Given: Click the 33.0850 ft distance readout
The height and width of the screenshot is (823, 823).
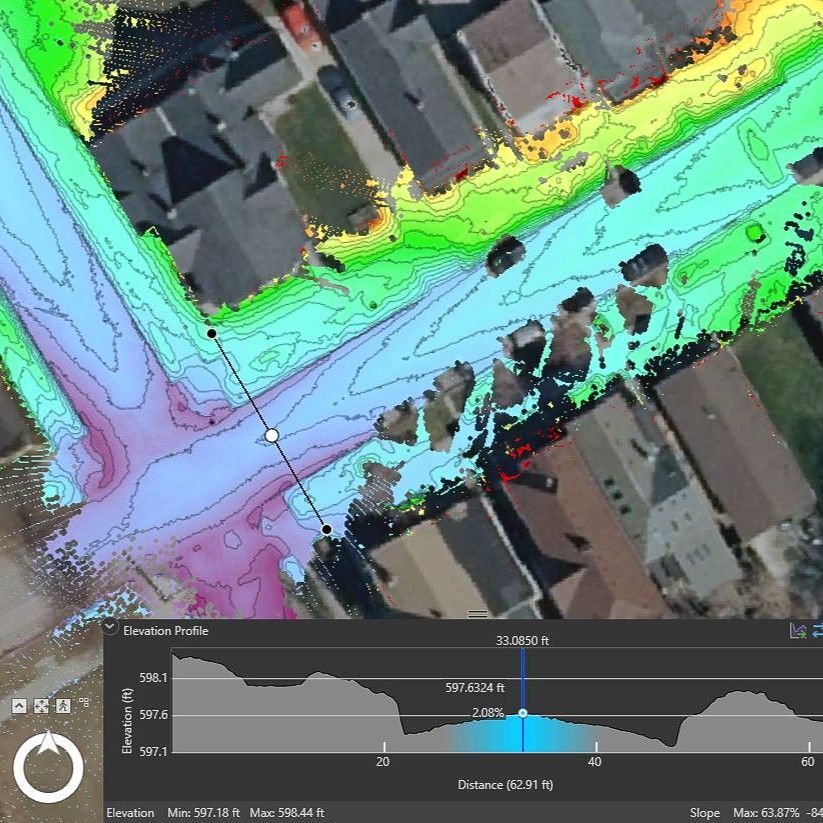Looking at the screenshot, I should point(523,641).
